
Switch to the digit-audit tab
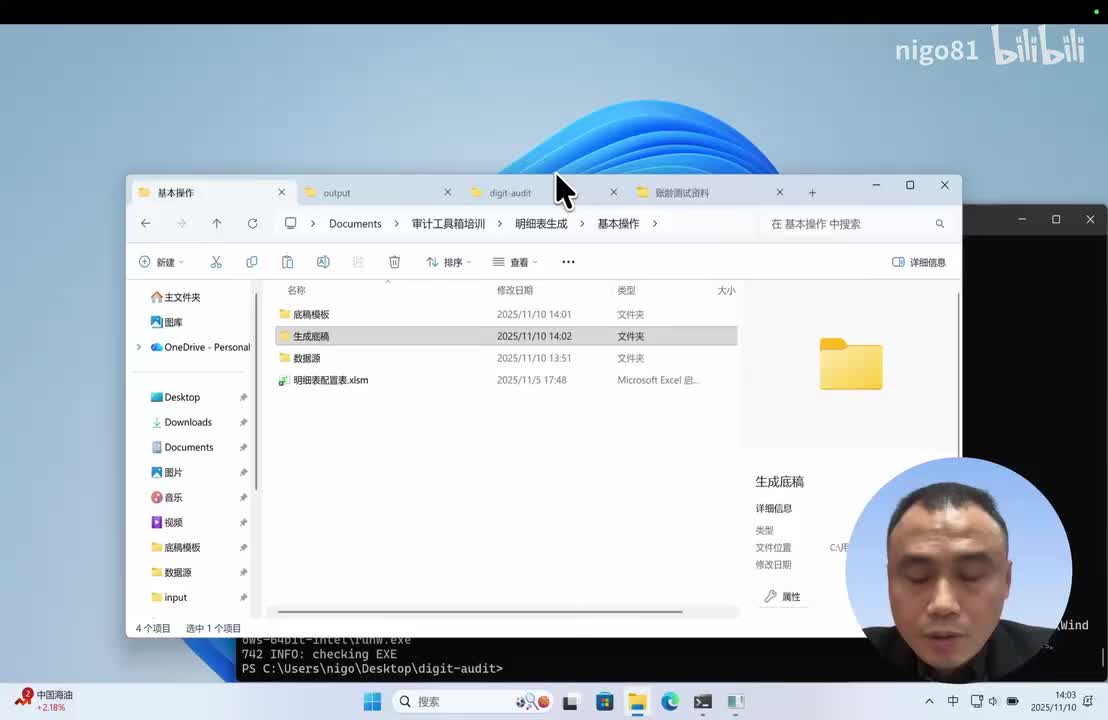point(535,193)
